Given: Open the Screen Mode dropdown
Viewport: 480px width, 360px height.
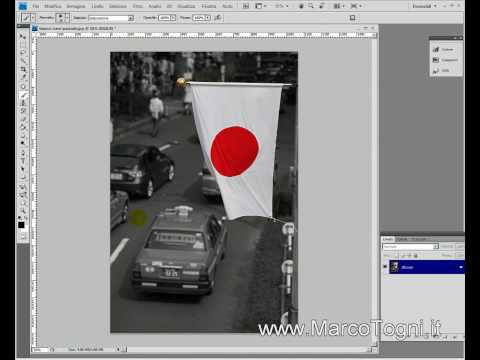Looking at the screenshot, I should click(356, 6).
